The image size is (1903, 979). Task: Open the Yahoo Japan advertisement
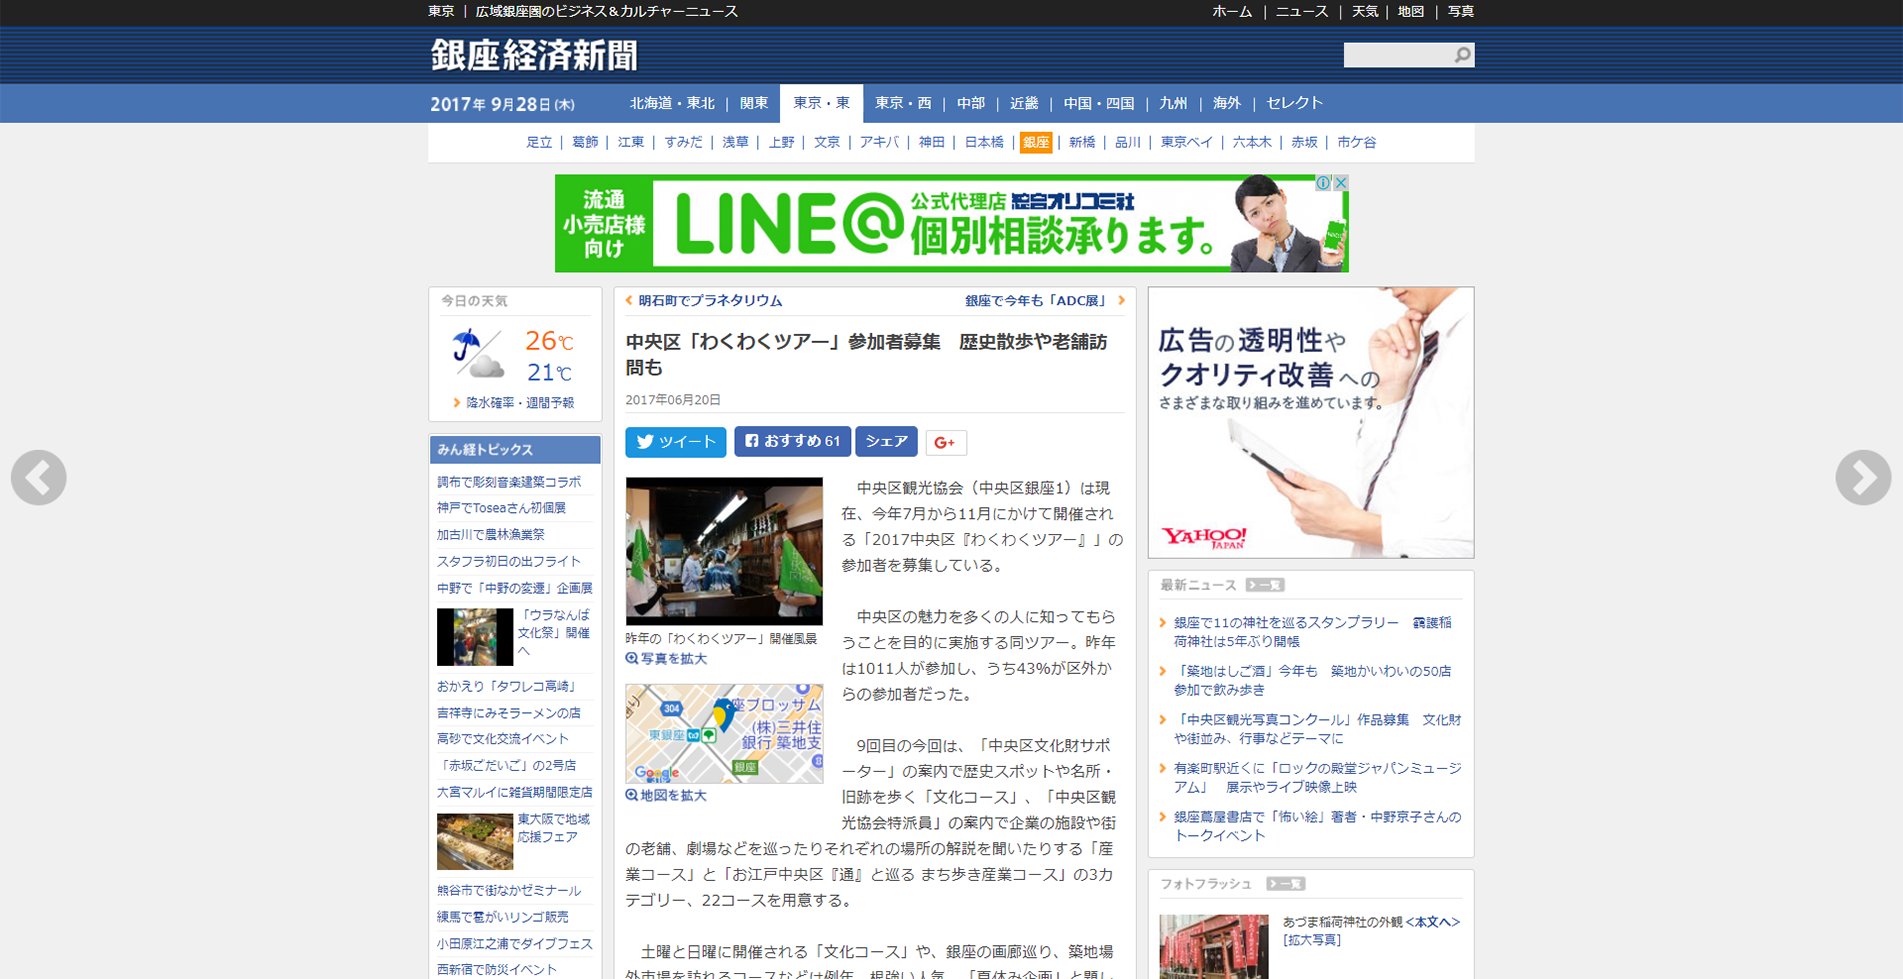(1311, 423)
